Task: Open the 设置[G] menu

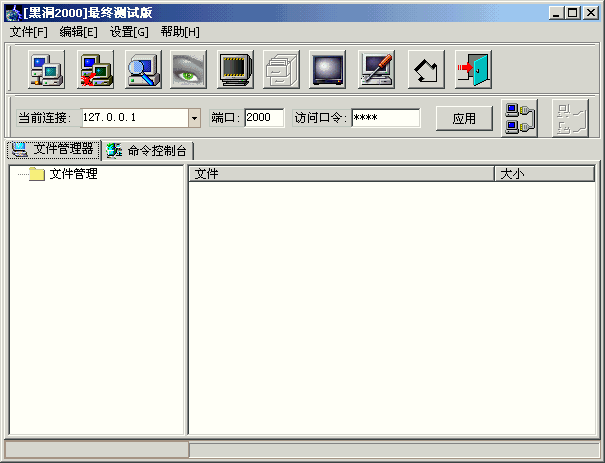Action: coord(129,31)
